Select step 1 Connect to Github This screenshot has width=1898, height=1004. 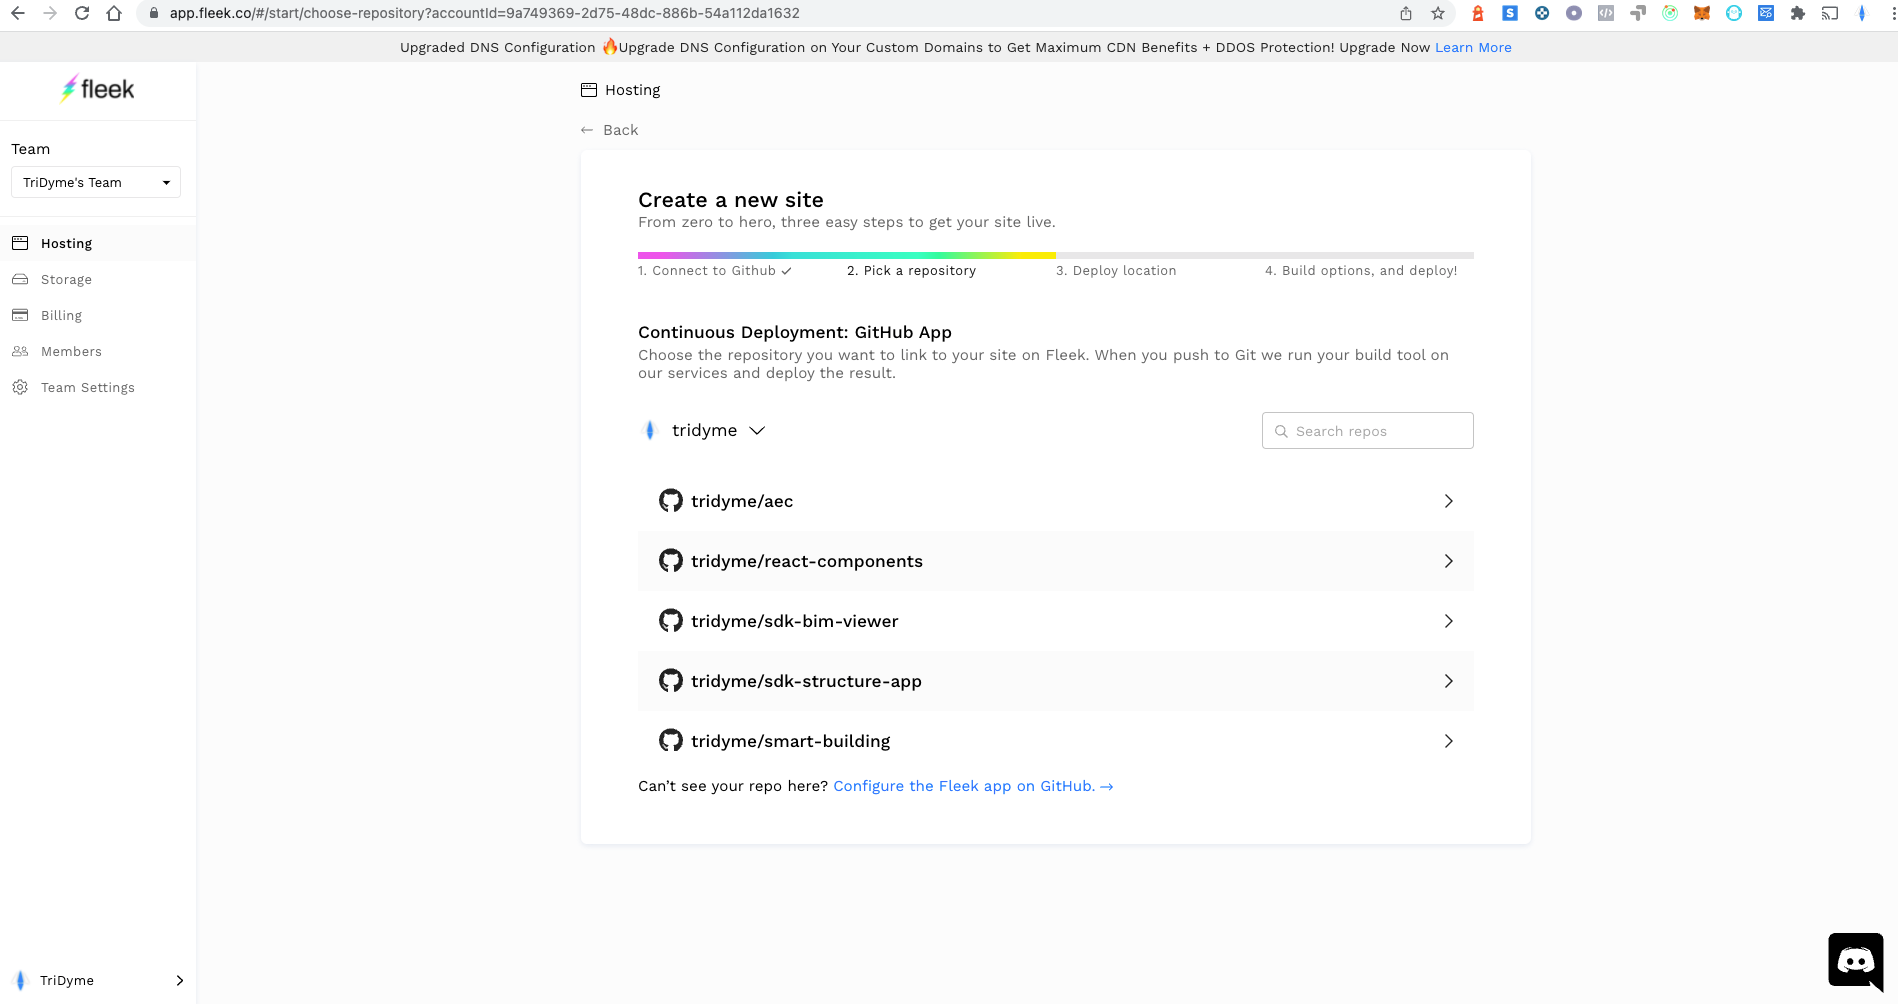coord(714,271)
